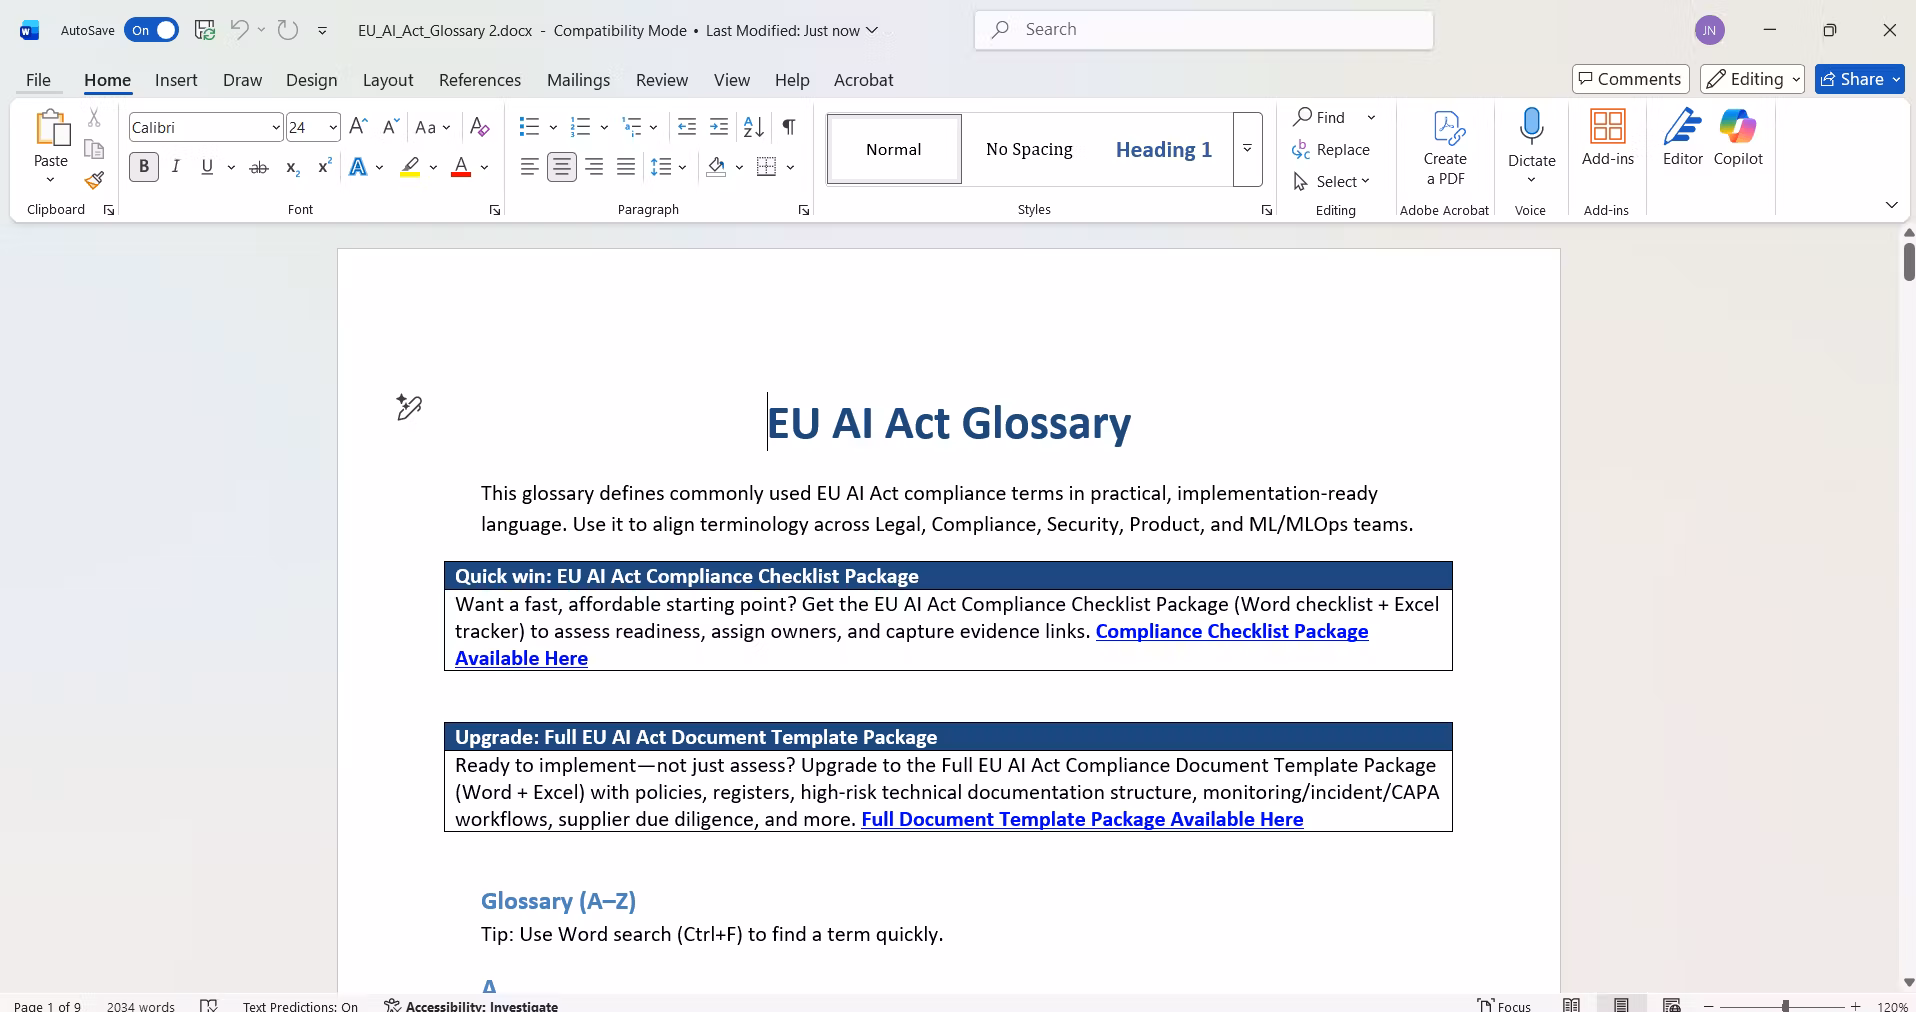Toggle Bold formatting button
The width and height of the screenshot is (1916, 1012).
tap(144, 167)
